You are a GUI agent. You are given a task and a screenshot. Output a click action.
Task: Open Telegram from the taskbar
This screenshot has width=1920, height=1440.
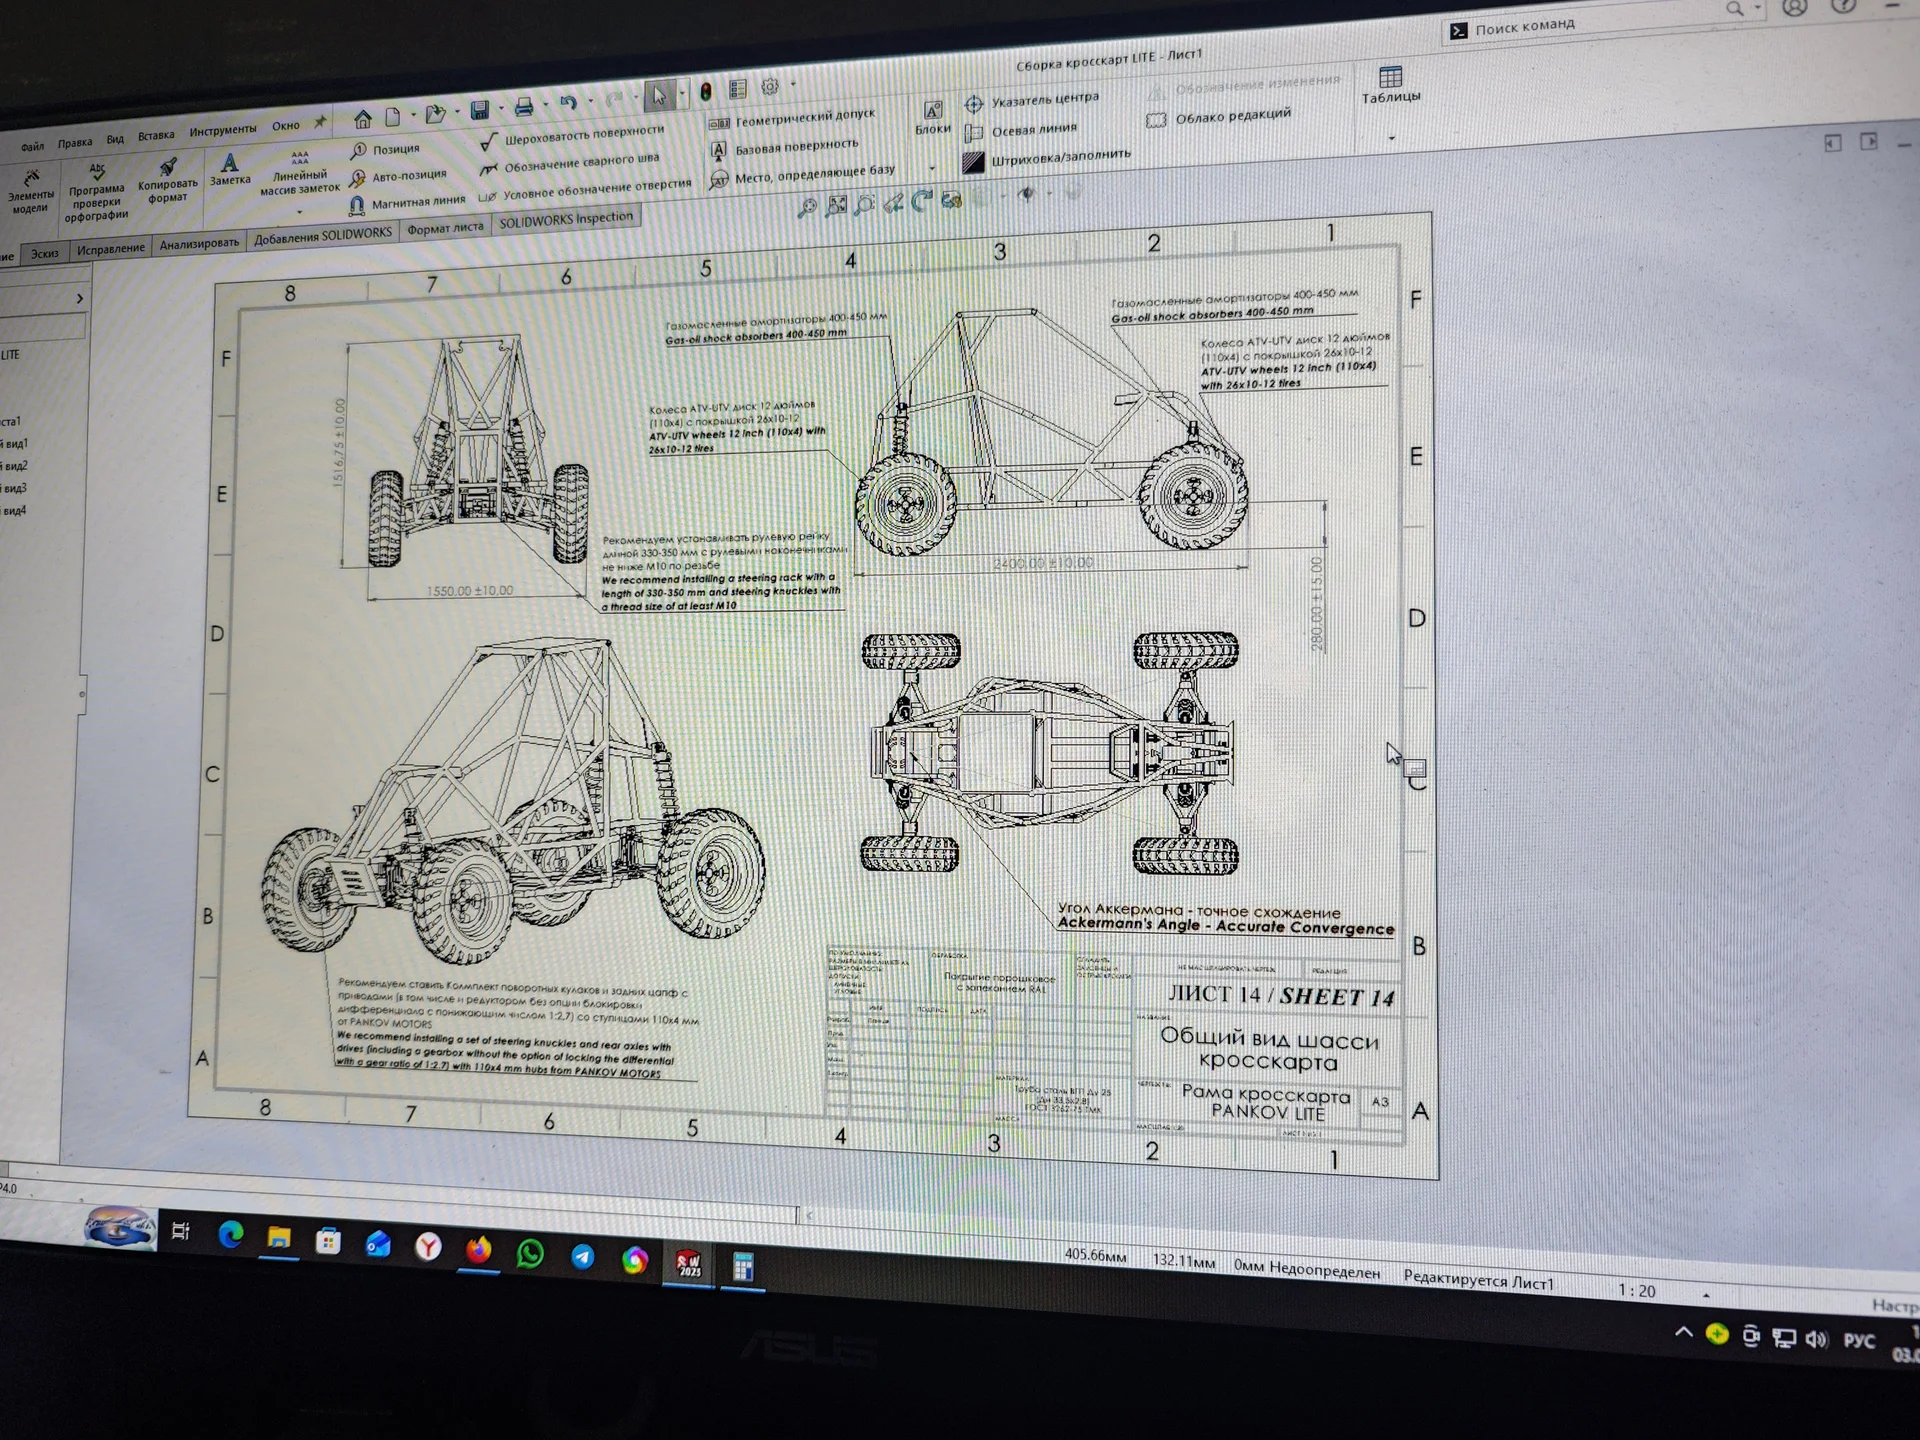tap(582, 1256)
